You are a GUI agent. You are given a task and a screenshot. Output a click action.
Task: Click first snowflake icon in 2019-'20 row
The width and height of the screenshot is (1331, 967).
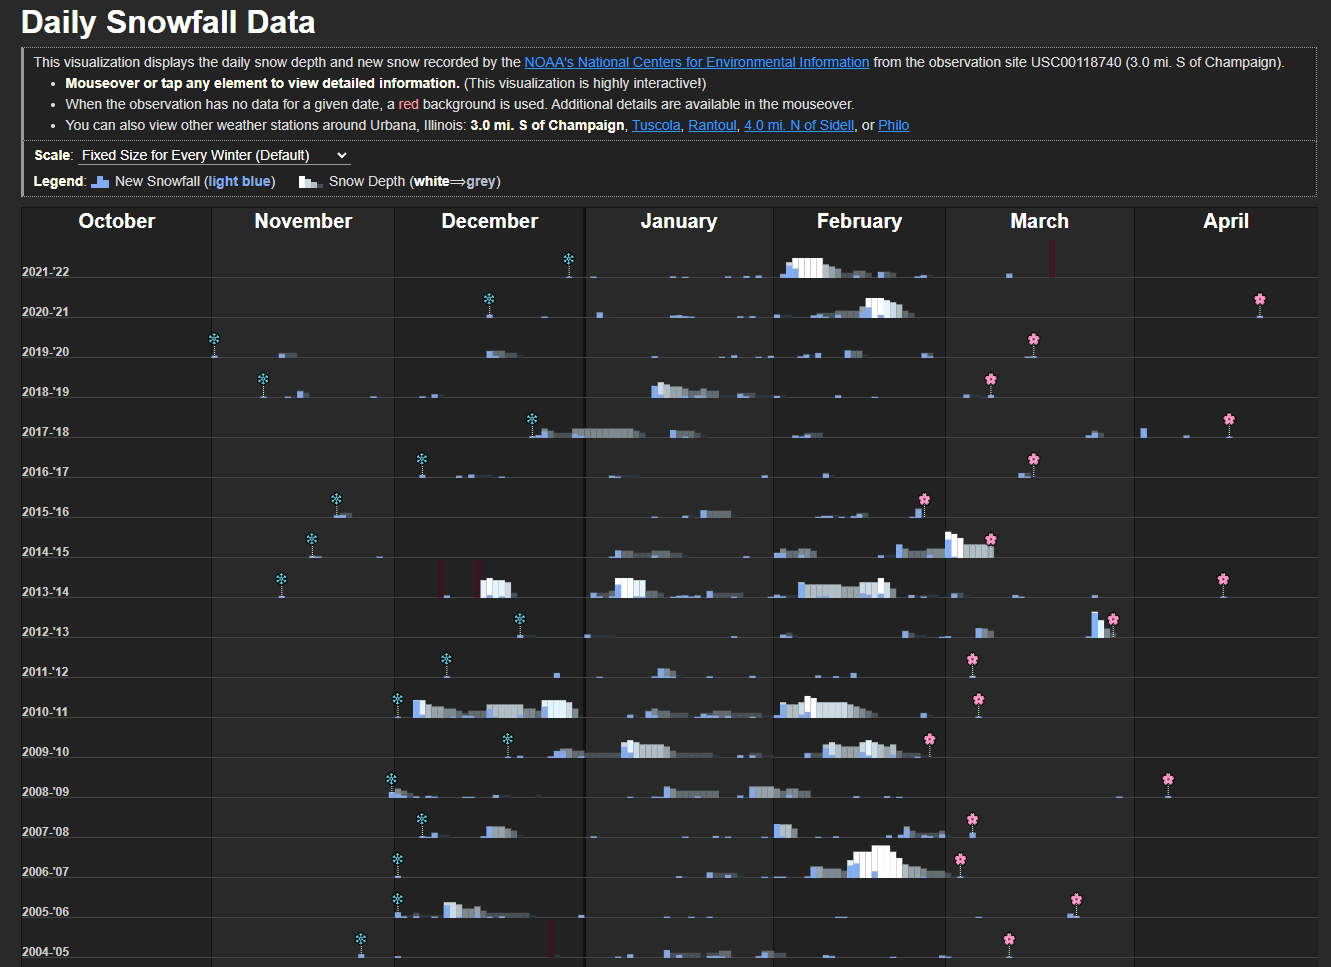coord(214,340)
